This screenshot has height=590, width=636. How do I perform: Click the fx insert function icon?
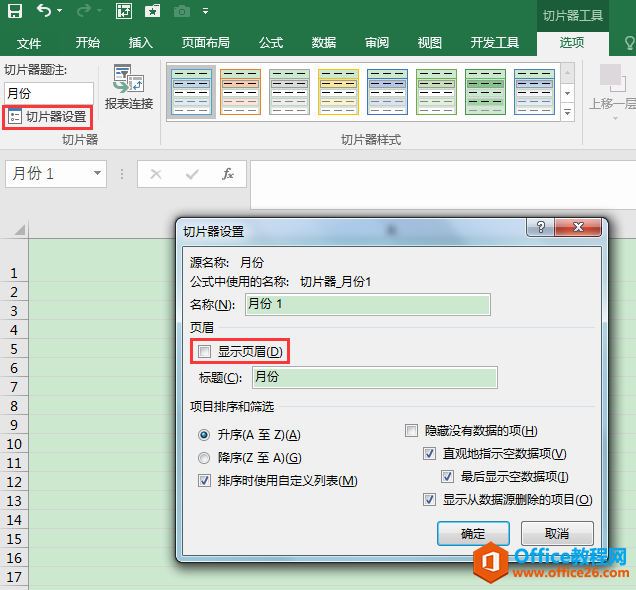(x=228, y=174)
